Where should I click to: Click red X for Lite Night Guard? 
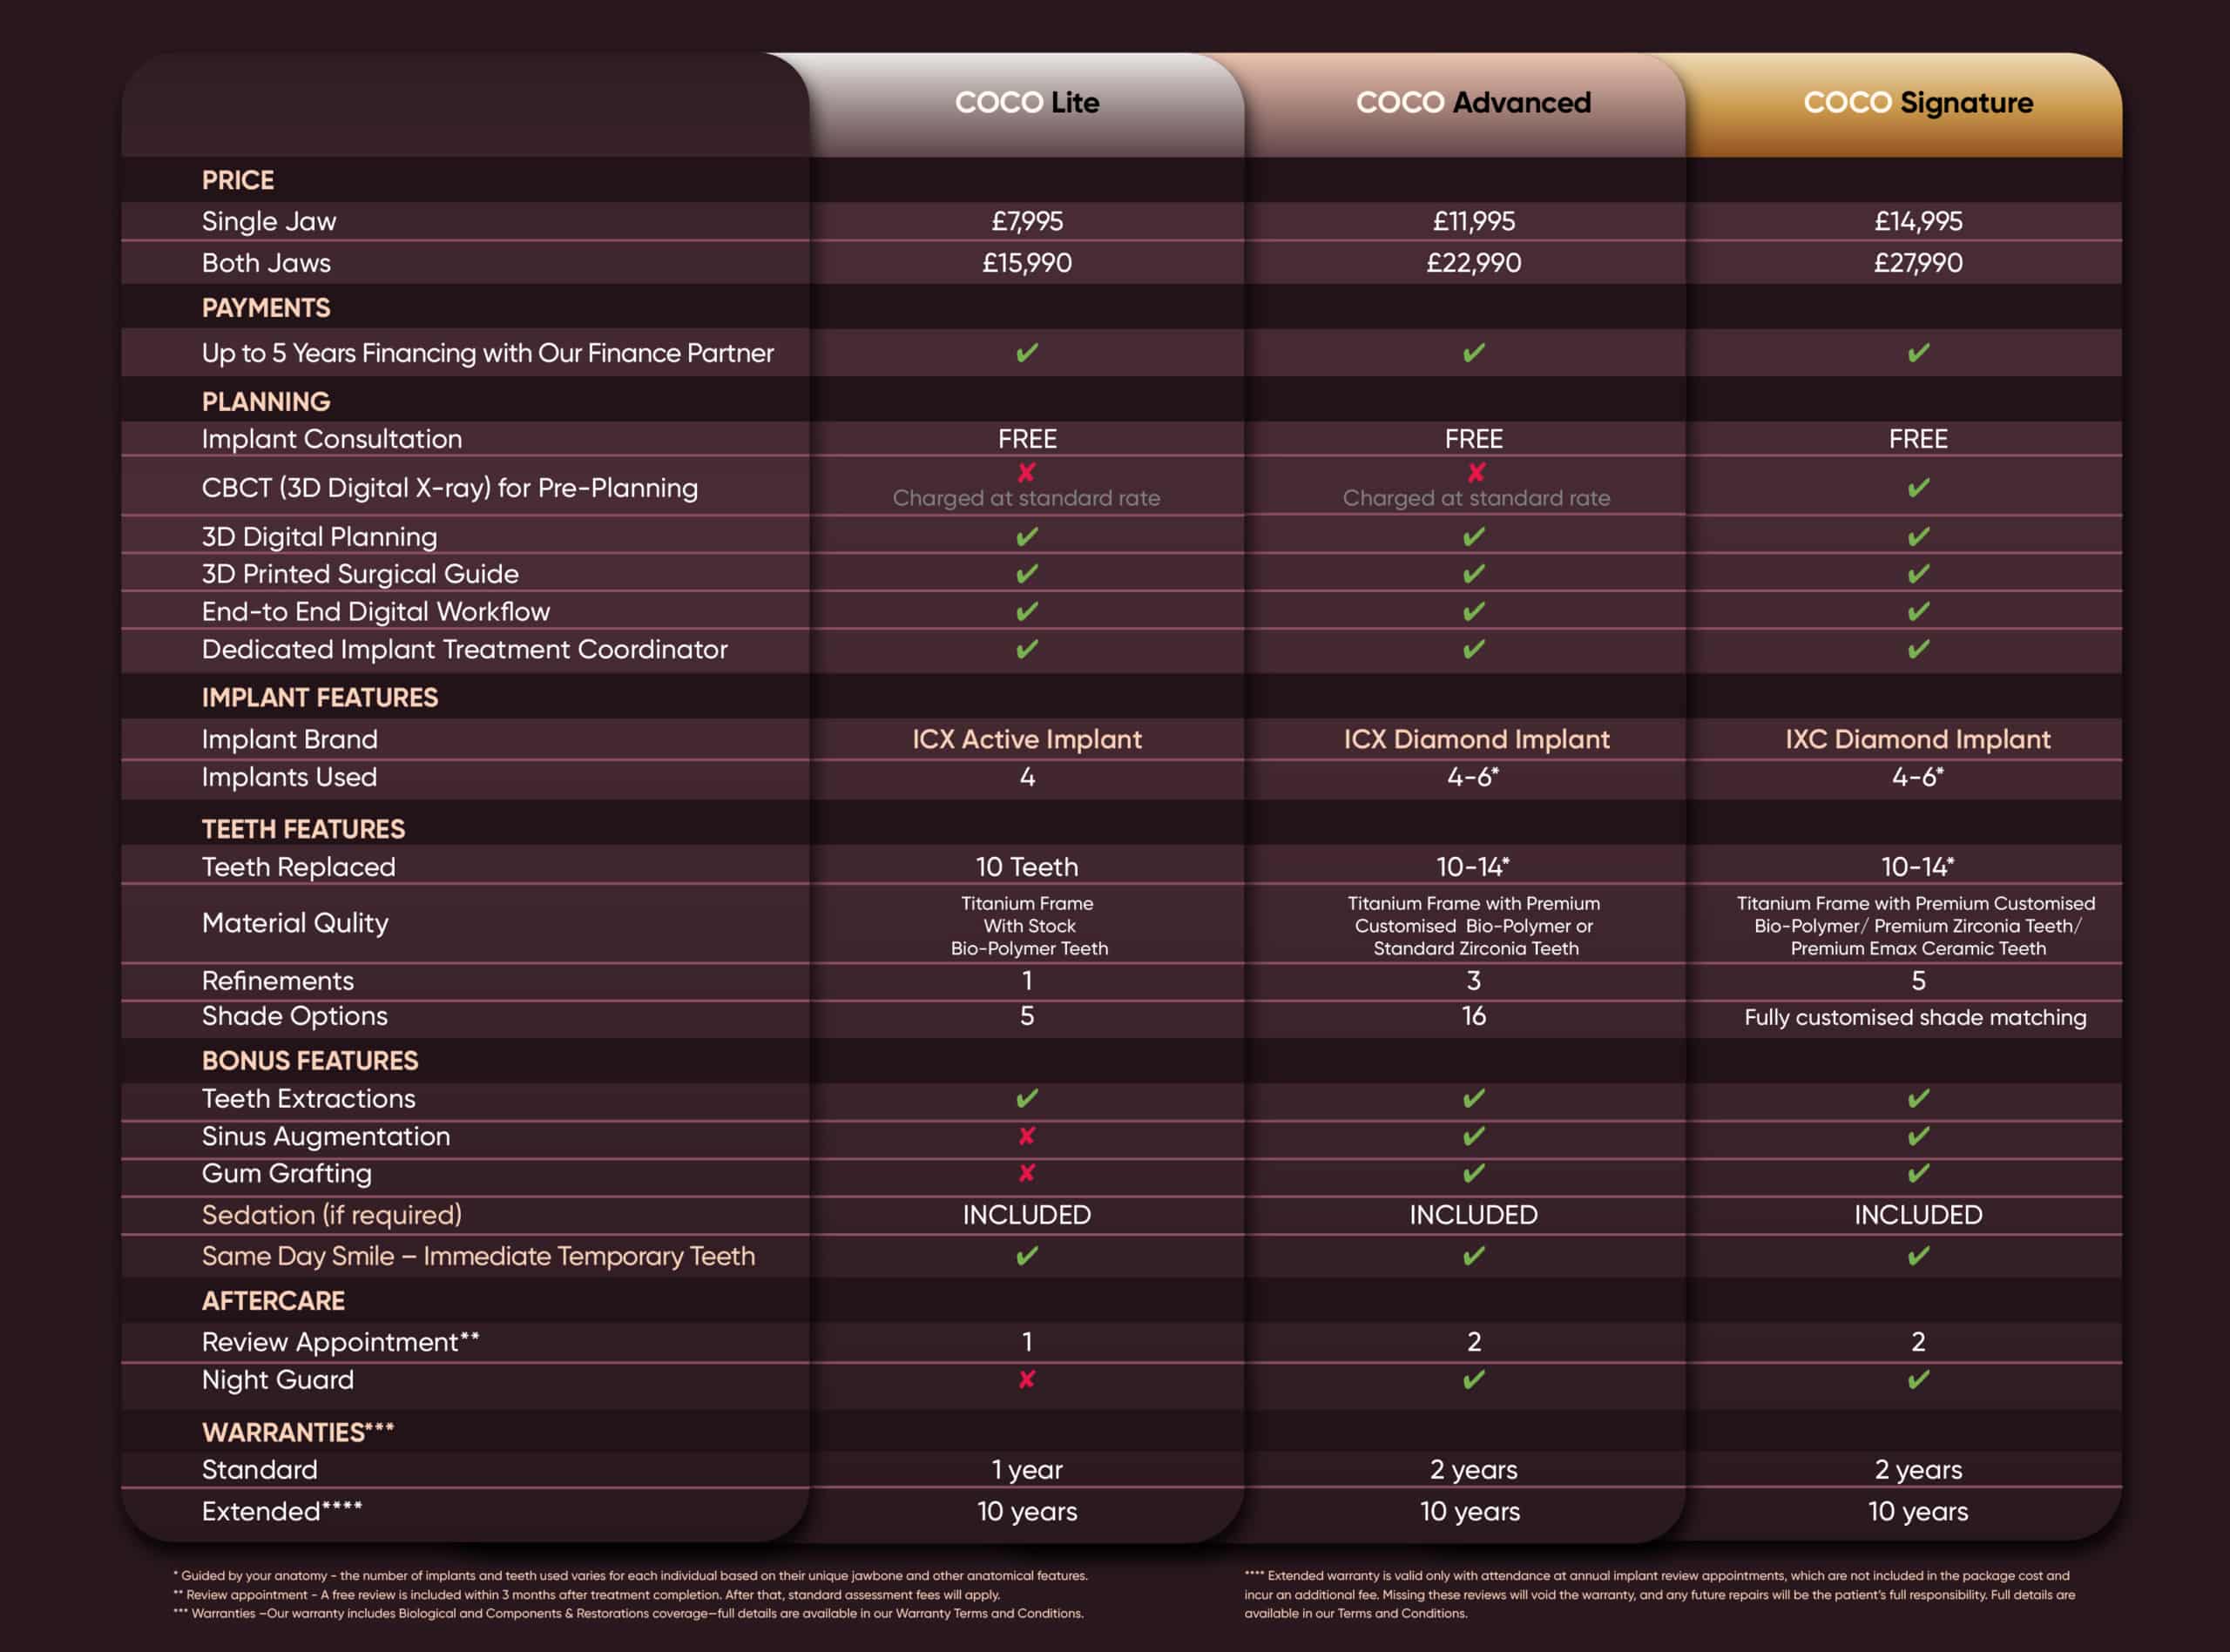click(1026, 1380)
